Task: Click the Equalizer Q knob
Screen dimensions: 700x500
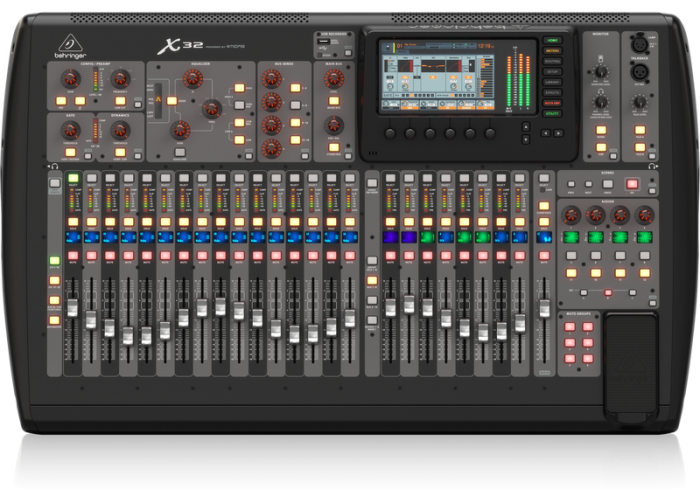Action: coord(193,78)
